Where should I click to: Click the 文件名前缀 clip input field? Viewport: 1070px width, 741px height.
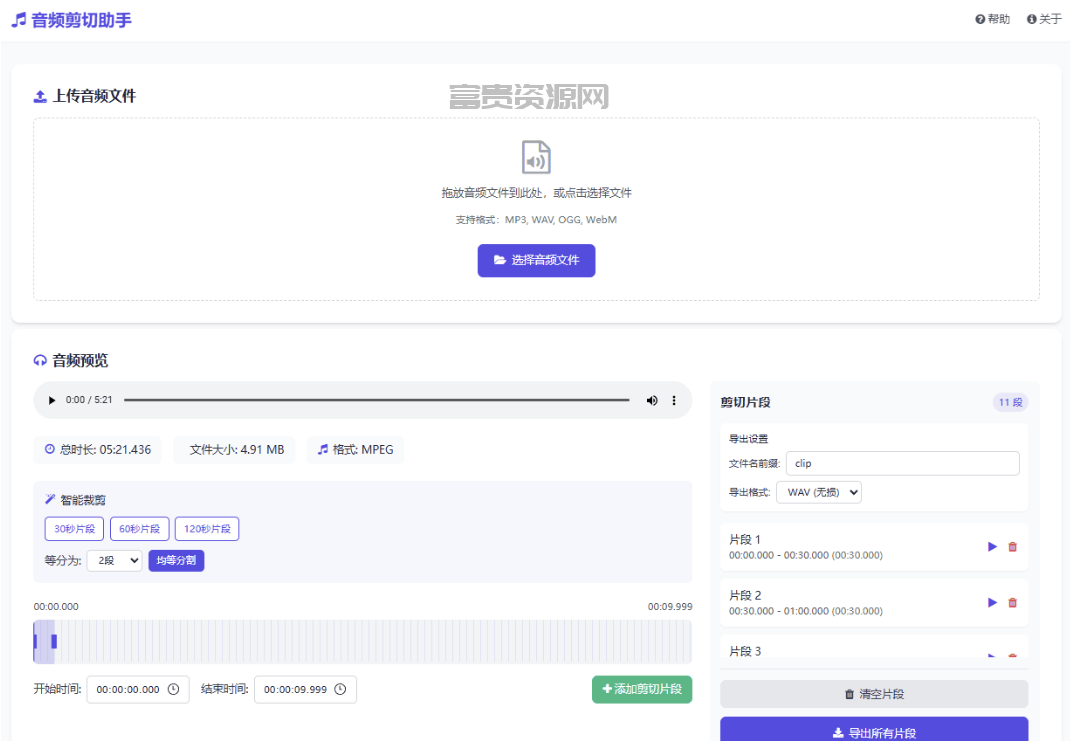tap(903, 463)
